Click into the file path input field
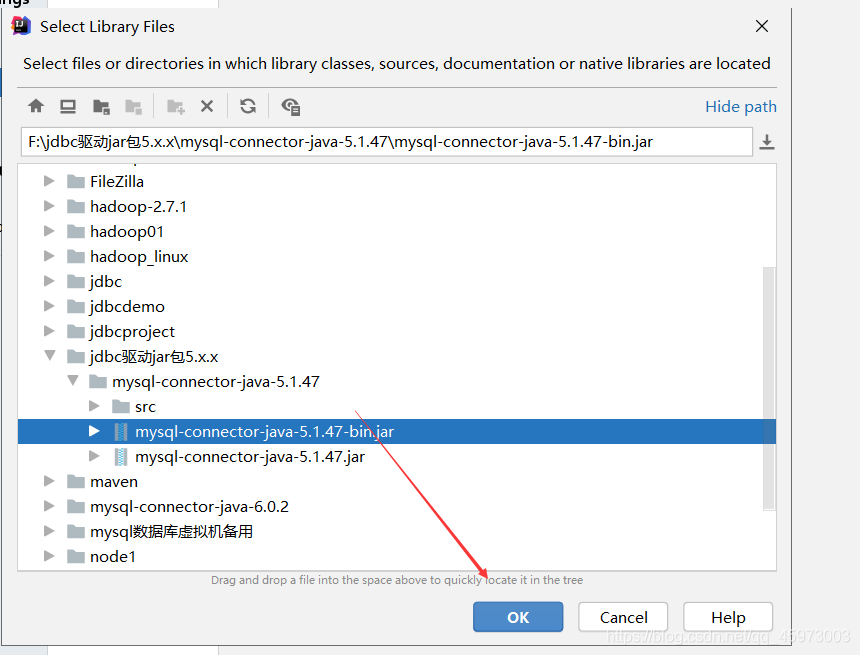Screen dimensions: 860x655 tap(387, 142)
